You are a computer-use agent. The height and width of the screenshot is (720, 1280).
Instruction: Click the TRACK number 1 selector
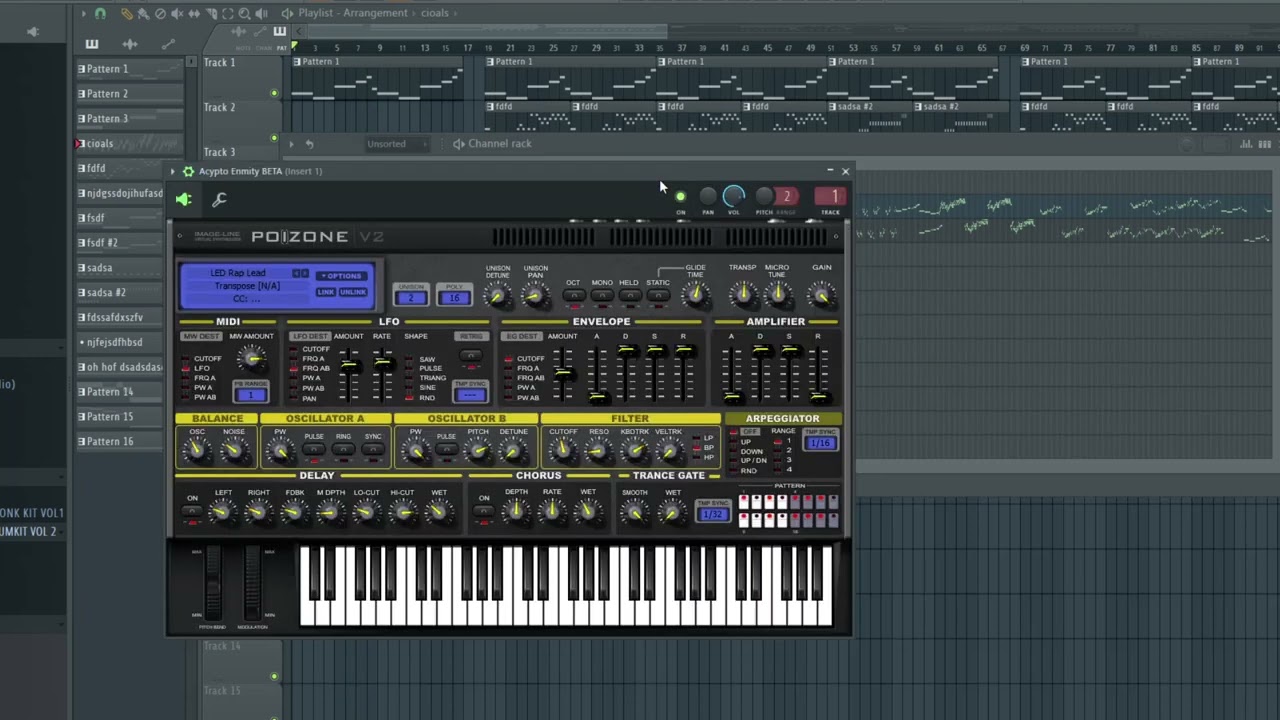(830, 196)
